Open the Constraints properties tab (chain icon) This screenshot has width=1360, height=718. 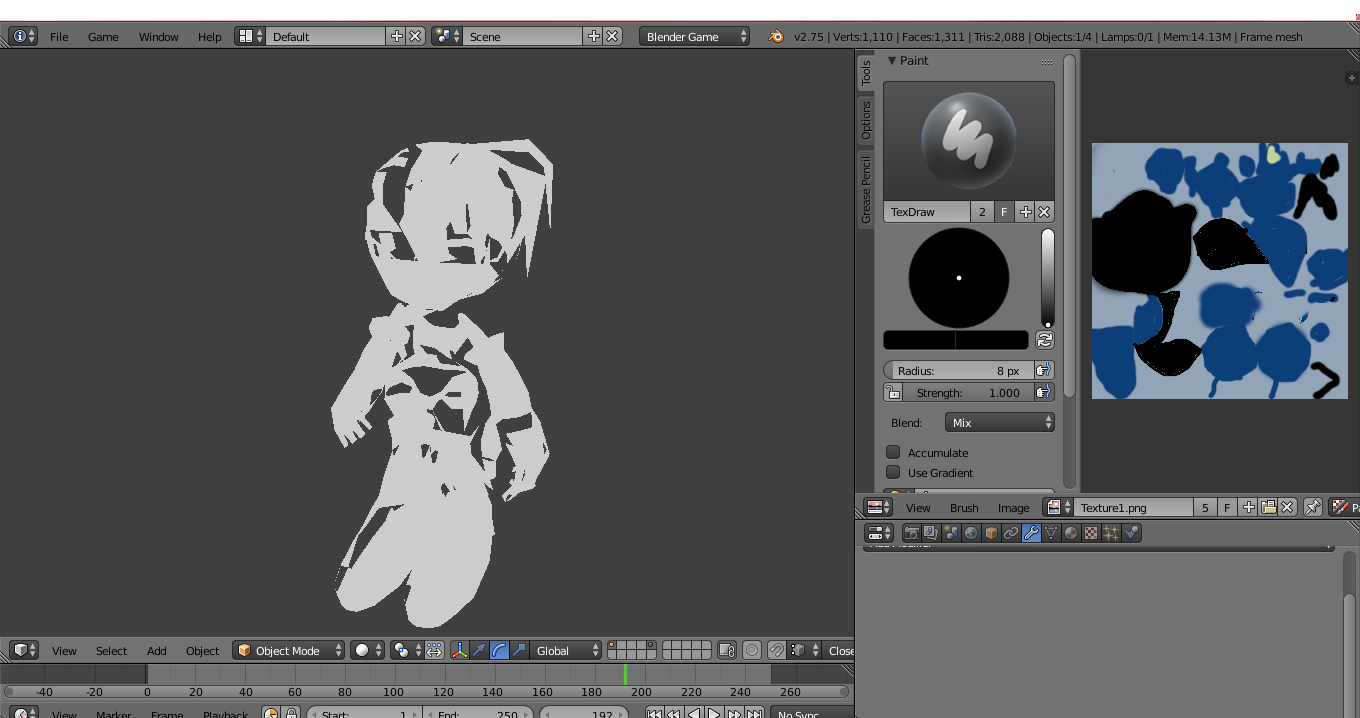pyautogui.click(x=1011, y=533)
